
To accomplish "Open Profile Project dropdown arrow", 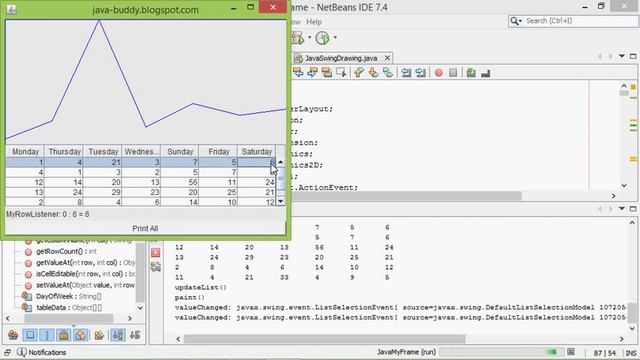I will tap(335, 38).
